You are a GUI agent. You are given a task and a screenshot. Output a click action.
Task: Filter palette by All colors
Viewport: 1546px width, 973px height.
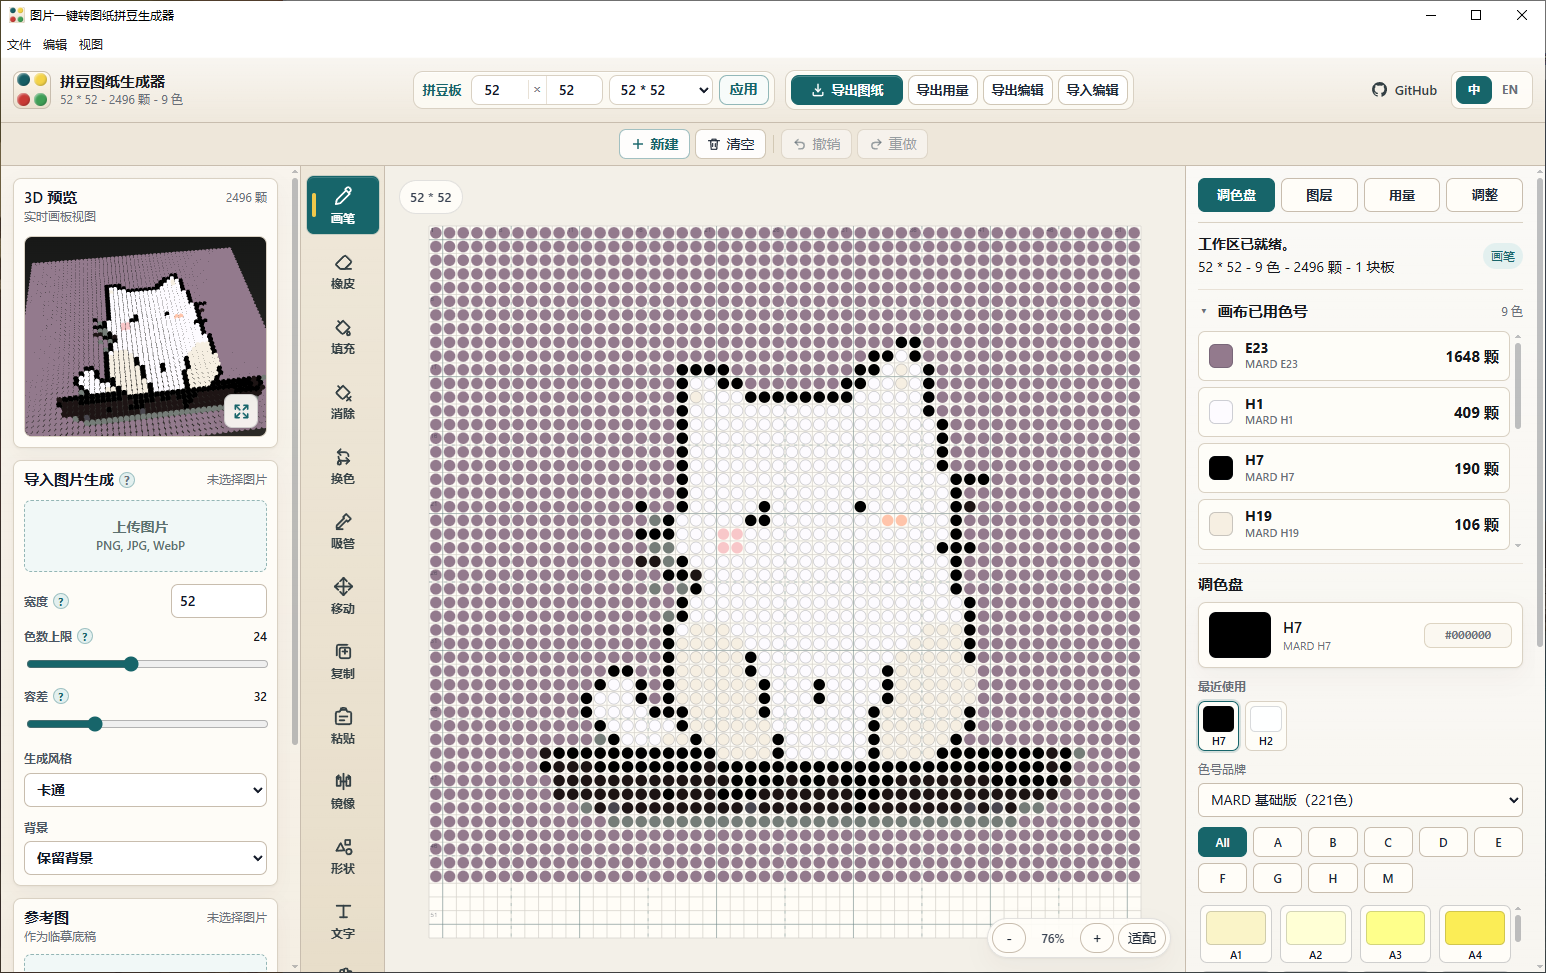click(x=1222, y=842)
